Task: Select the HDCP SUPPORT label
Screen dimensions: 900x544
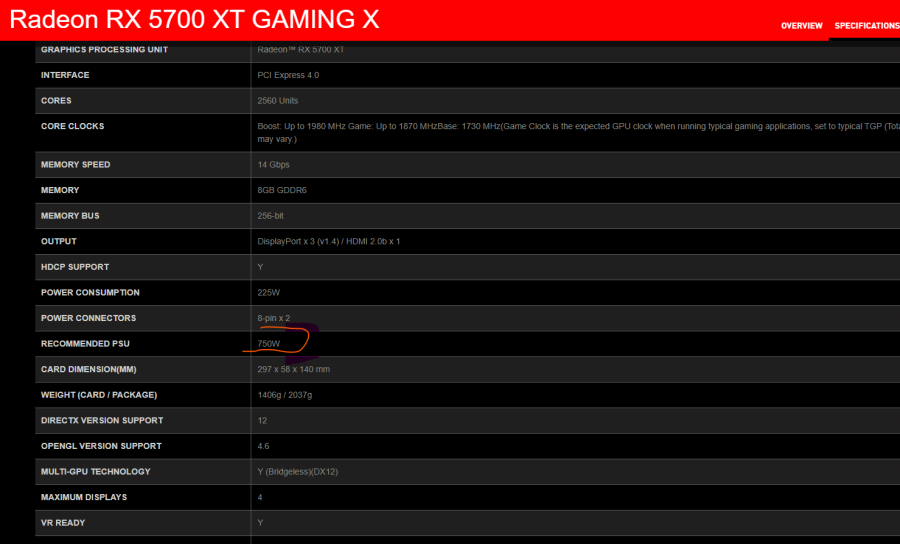Action: 75,267
